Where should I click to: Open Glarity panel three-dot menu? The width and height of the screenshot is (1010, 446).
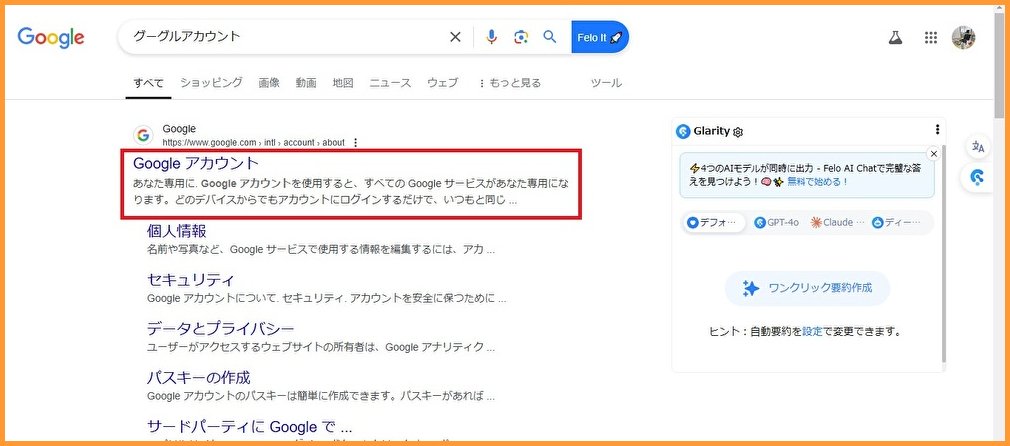pos(937,130)
